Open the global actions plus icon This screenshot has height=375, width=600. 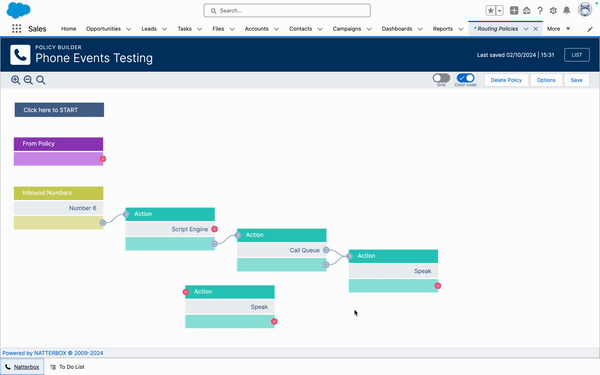point(514,11)
